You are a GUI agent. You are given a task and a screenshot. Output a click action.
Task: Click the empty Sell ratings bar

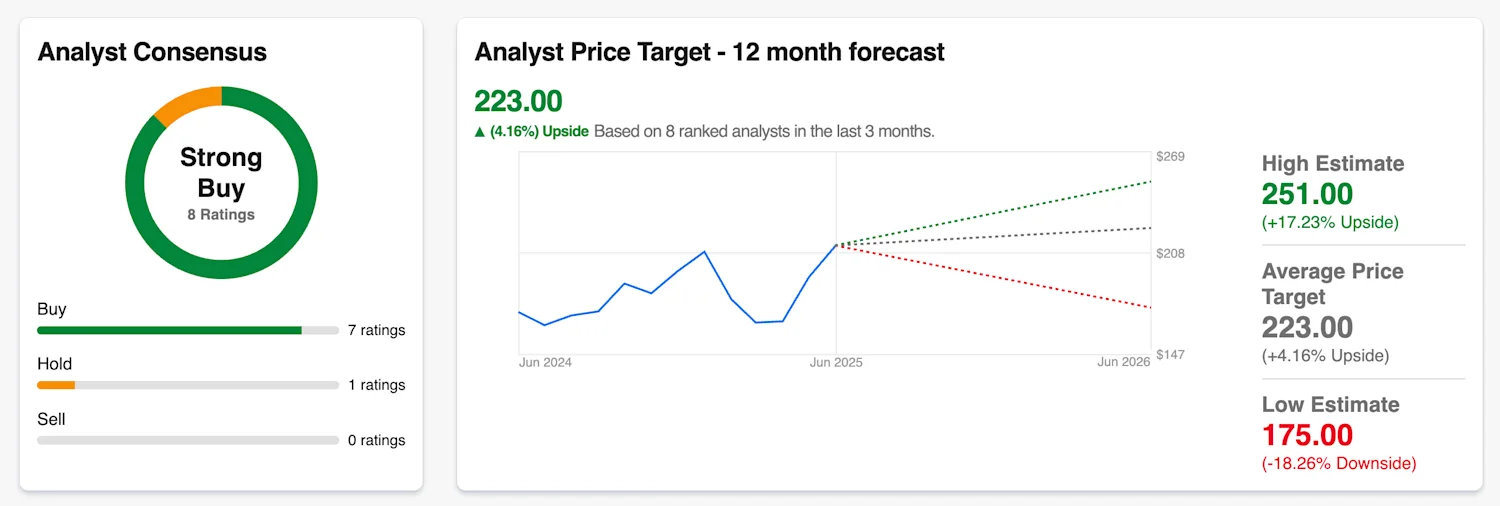pos(188,440)
